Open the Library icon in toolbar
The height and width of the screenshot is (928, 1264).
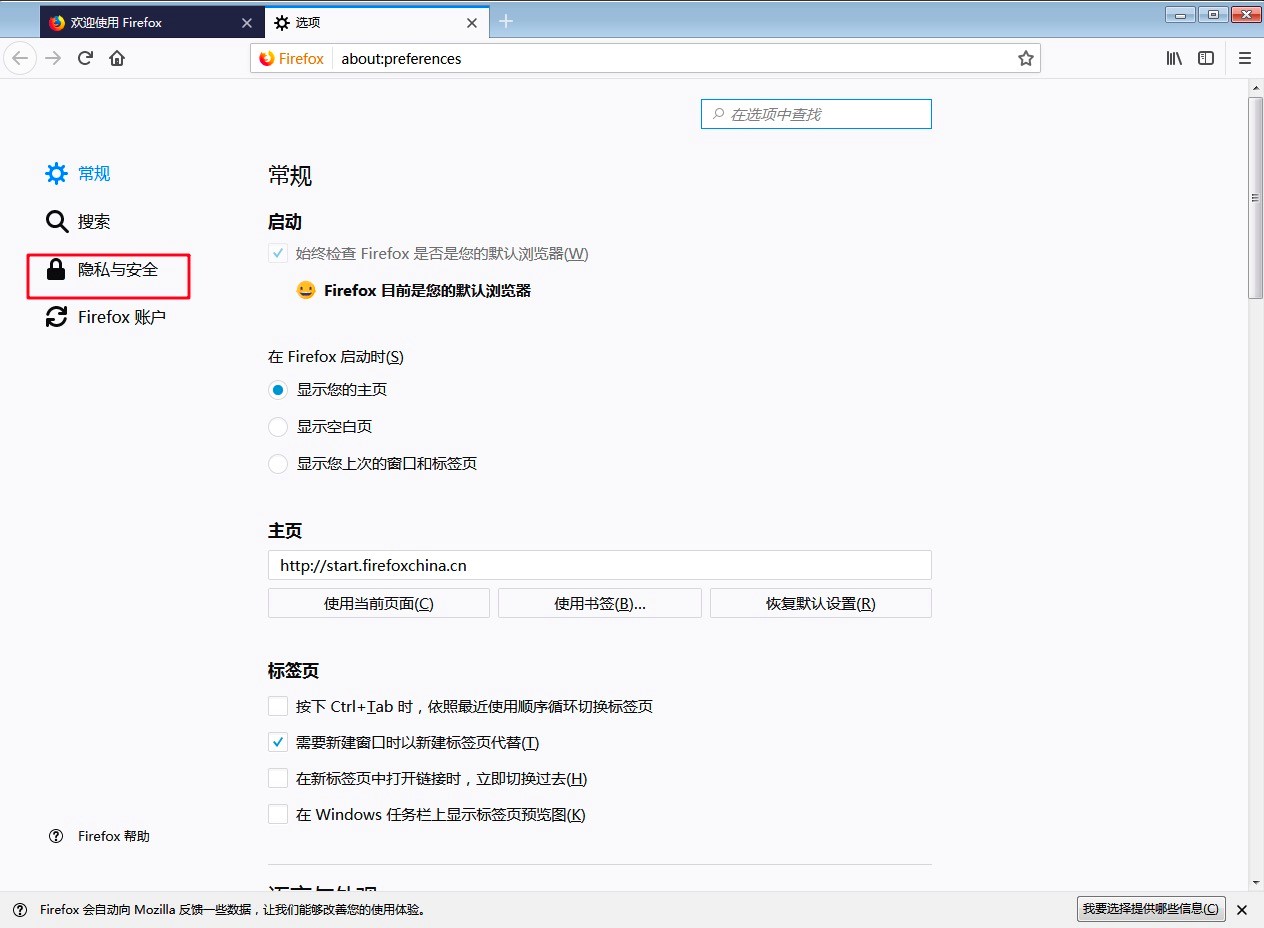[x=1173, y=58]
